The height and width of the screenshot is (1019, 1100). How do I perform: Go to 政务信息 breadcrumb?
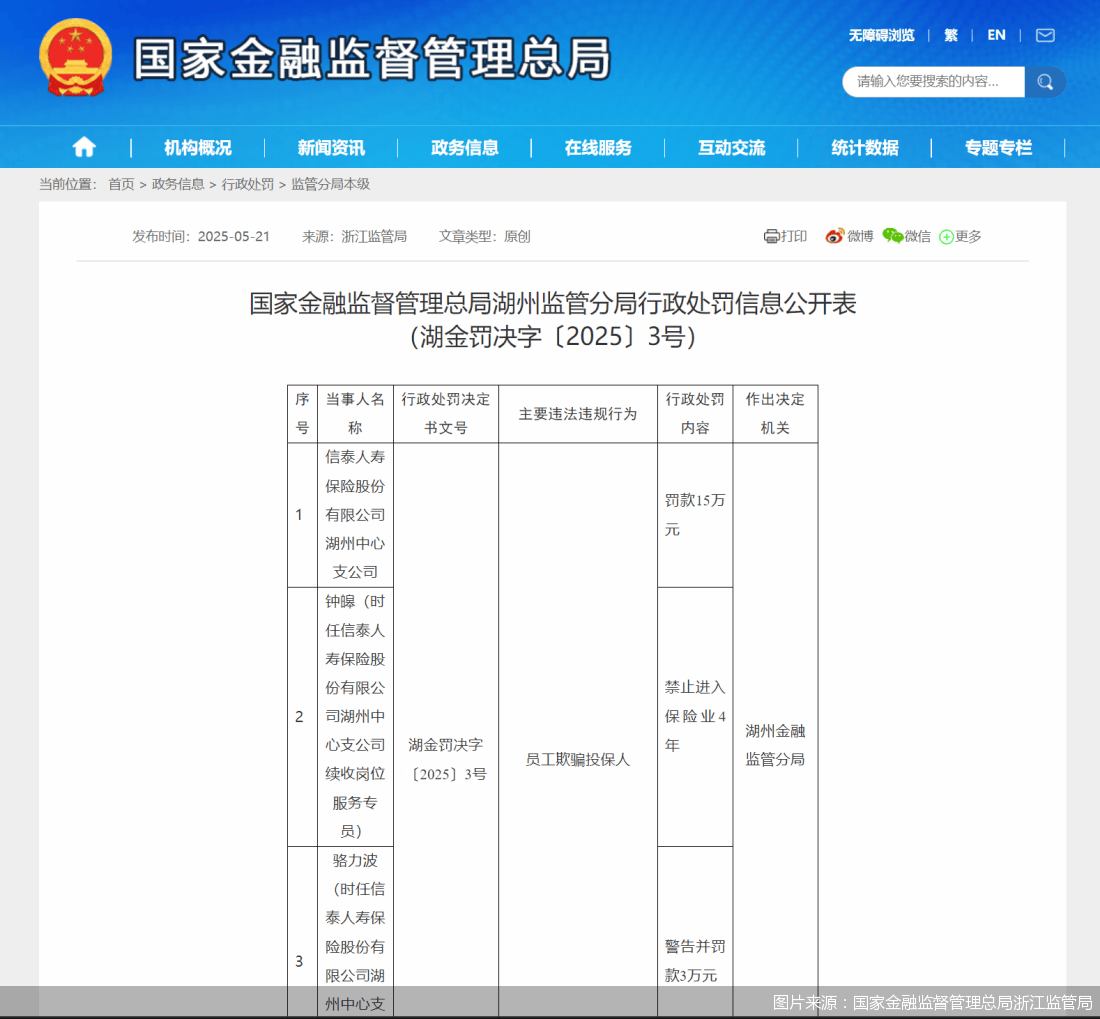tap(178, 184)
